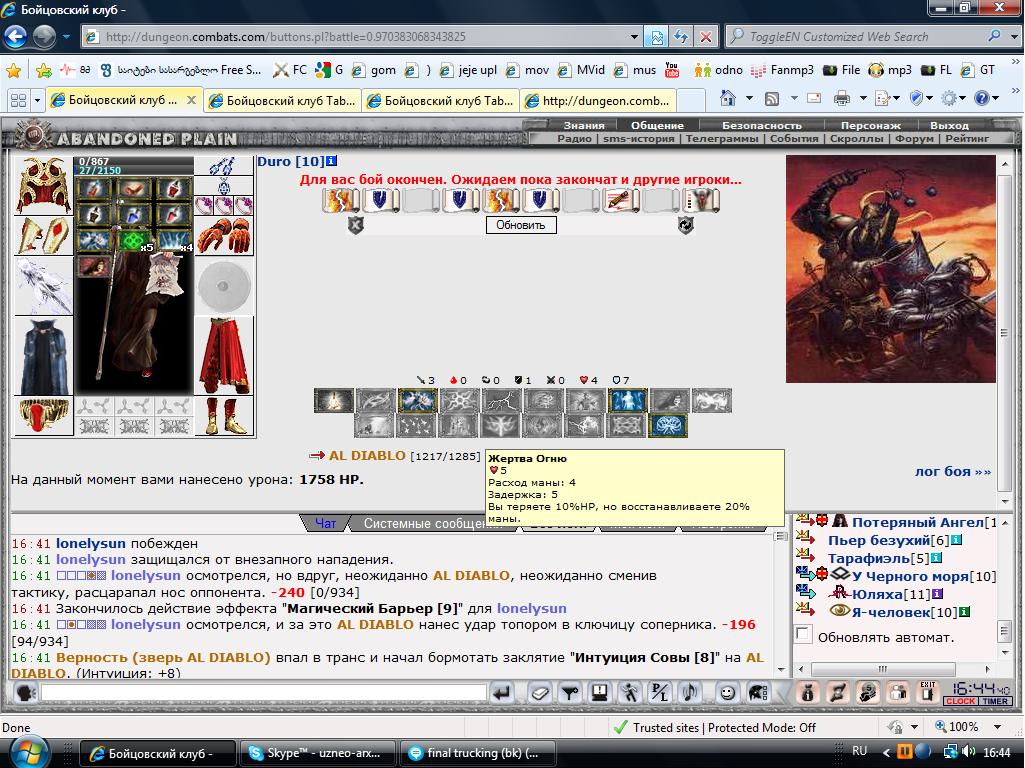1025x768 pixels.
Task: Open Skype from the taskbar
Action: pyautogui.click(x=317, y=753)
